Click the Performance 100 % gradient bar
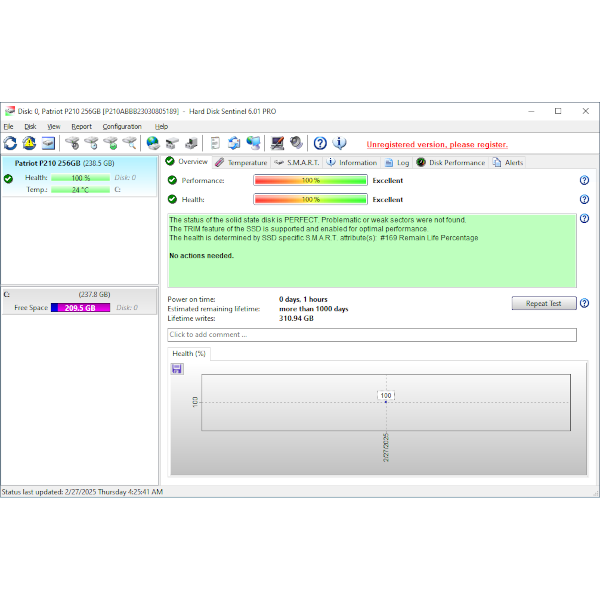Screen dimensions: 600x600 coord(310,180)
